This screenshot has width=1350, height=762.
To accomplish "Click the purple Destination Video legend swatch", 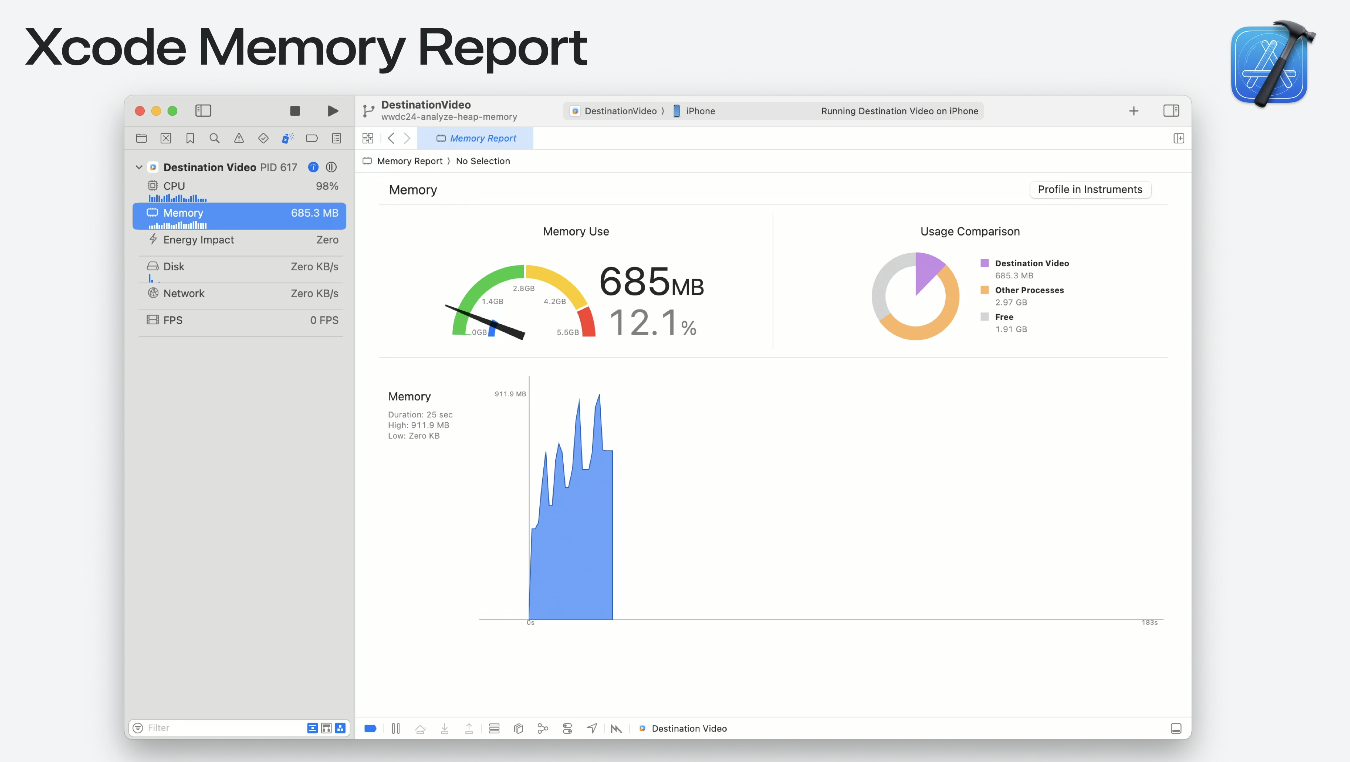I will pyautogui.click(x=985, y=263).
